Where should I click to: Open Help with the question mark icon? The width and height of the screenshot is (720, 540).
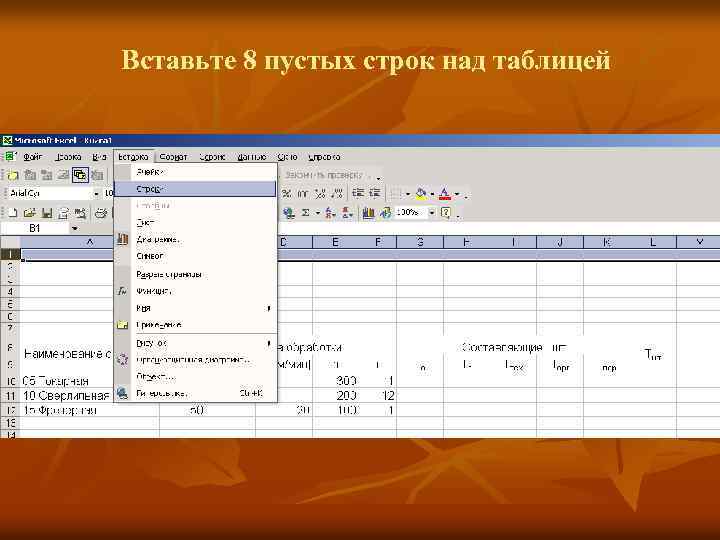(x=445, y=213)
